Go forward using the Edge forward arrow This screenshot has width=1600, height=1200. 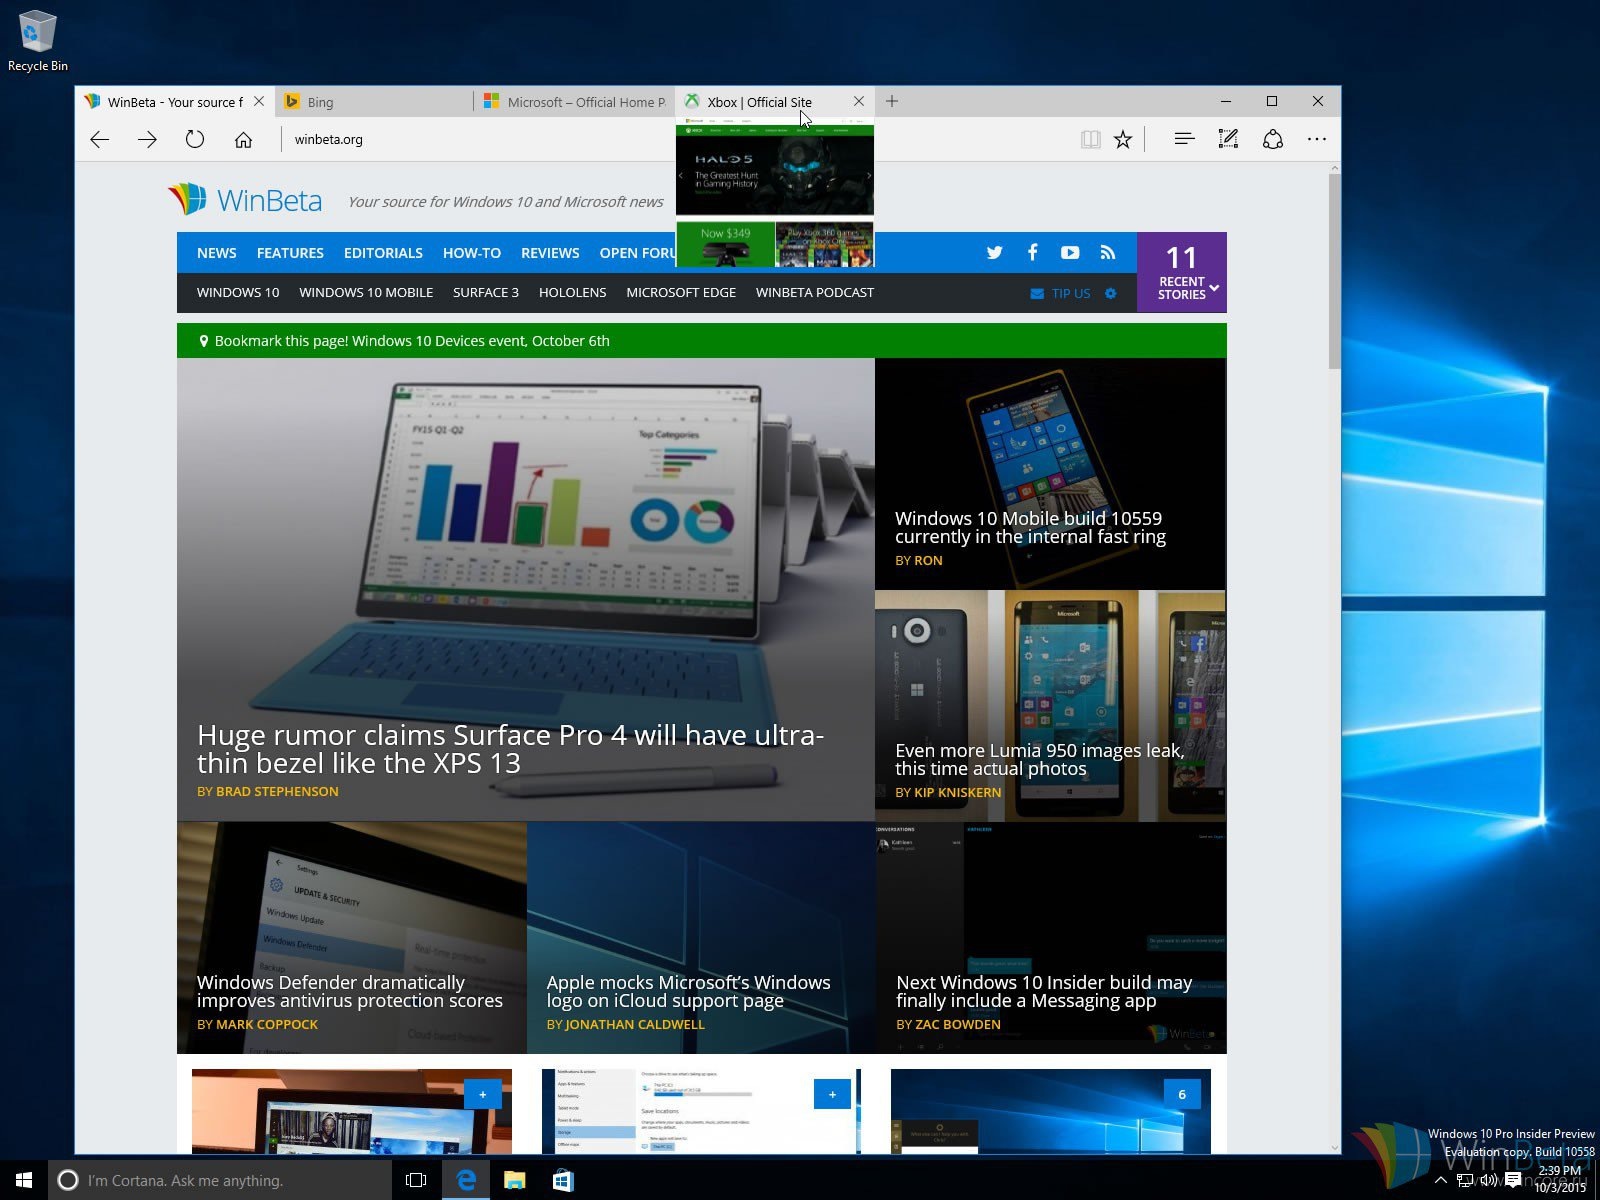(147, 139)
